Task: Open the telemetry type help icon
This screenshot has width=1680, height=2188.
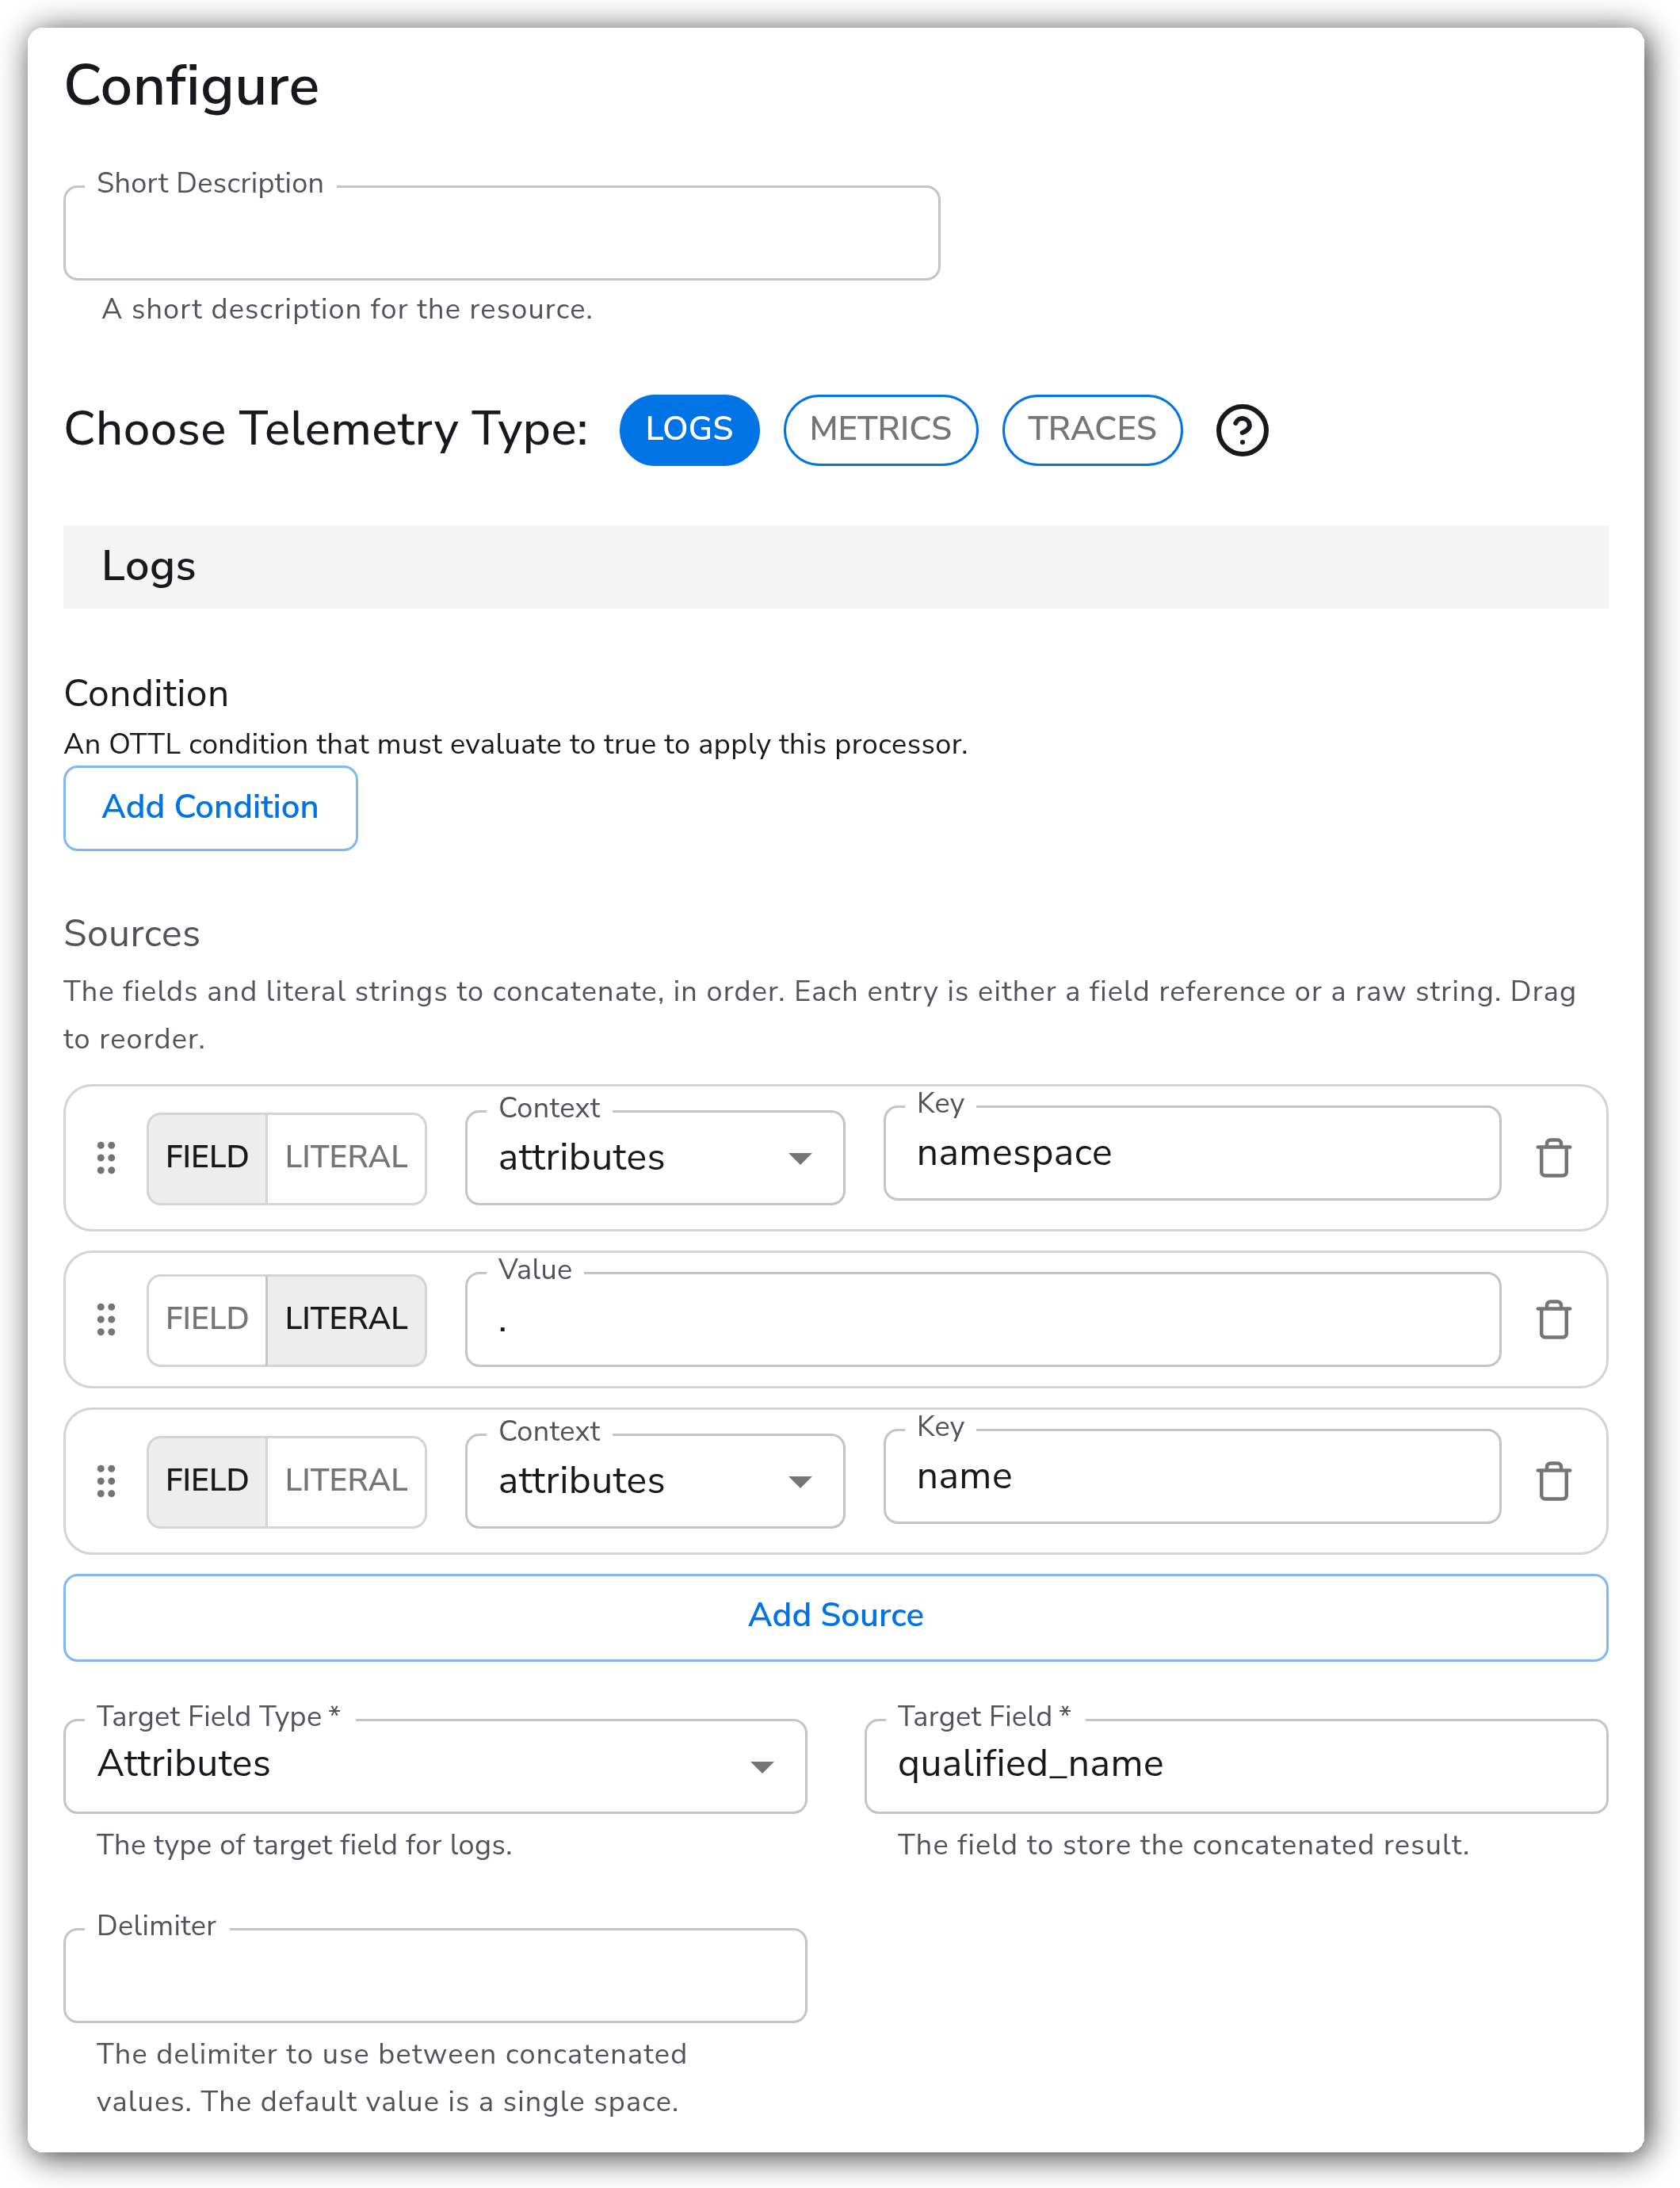Action: 1242,431
